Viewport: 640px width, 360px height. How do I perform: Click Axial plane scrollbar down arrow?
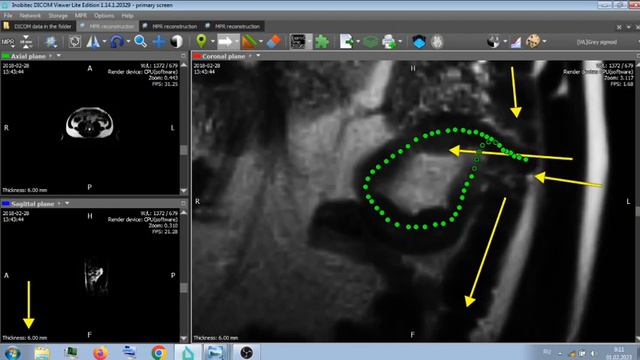(x=184, y=191)
